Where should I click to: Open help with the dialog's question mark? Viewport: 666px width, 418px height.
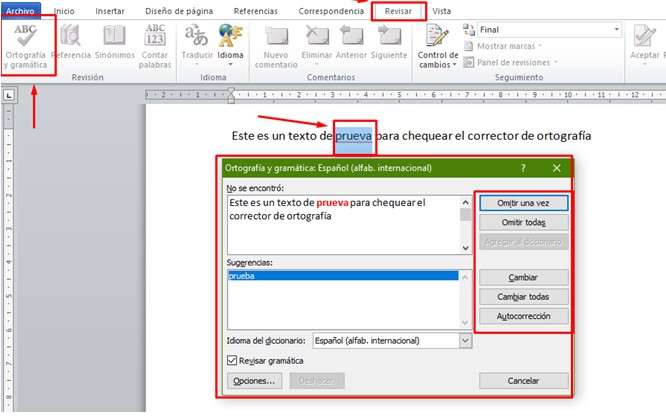[523, 168]
